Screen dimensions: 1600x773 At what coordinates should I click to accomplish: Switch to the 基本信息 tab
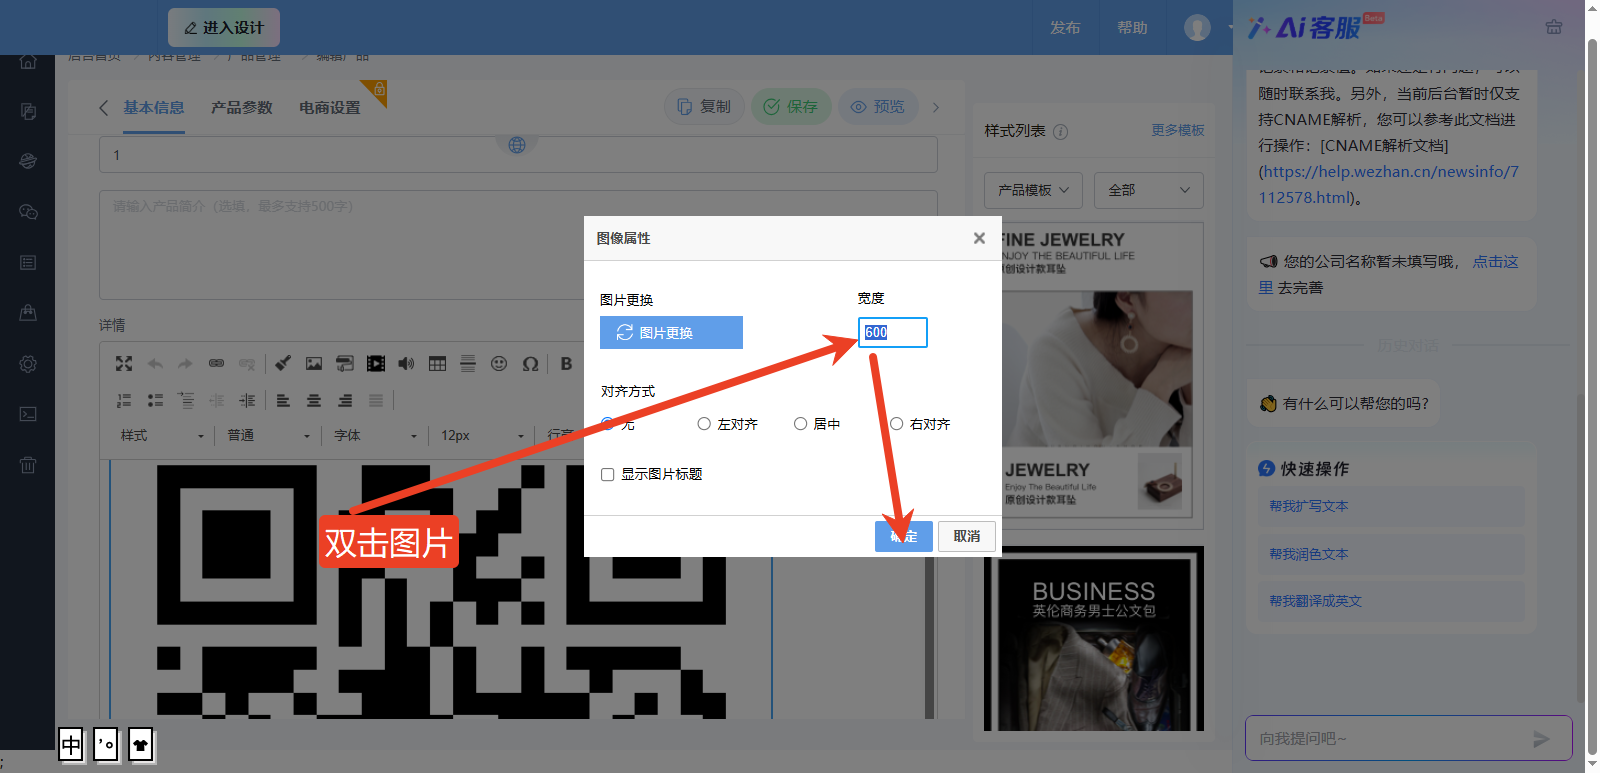pos(154,107)
